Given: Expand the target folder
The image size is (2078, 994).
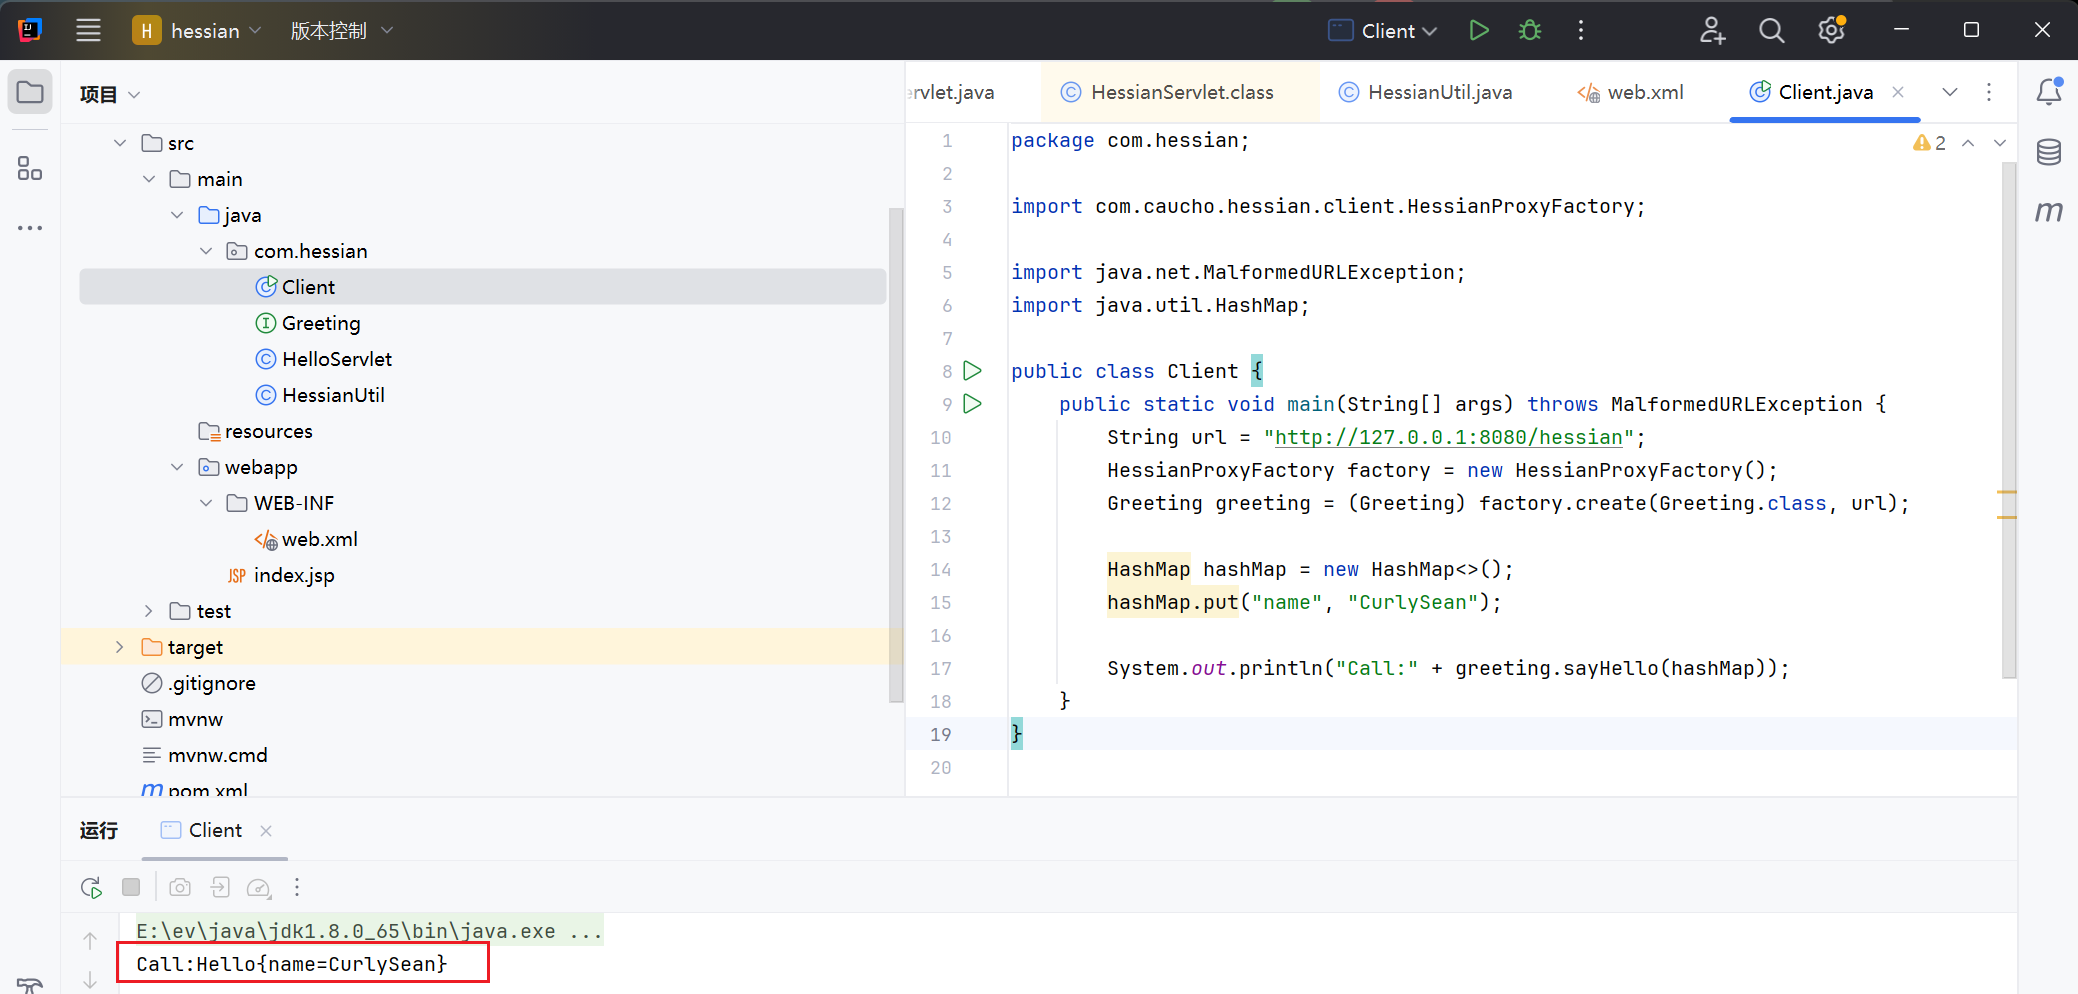Looking at the screenshot, I should (x=120, y=647).
